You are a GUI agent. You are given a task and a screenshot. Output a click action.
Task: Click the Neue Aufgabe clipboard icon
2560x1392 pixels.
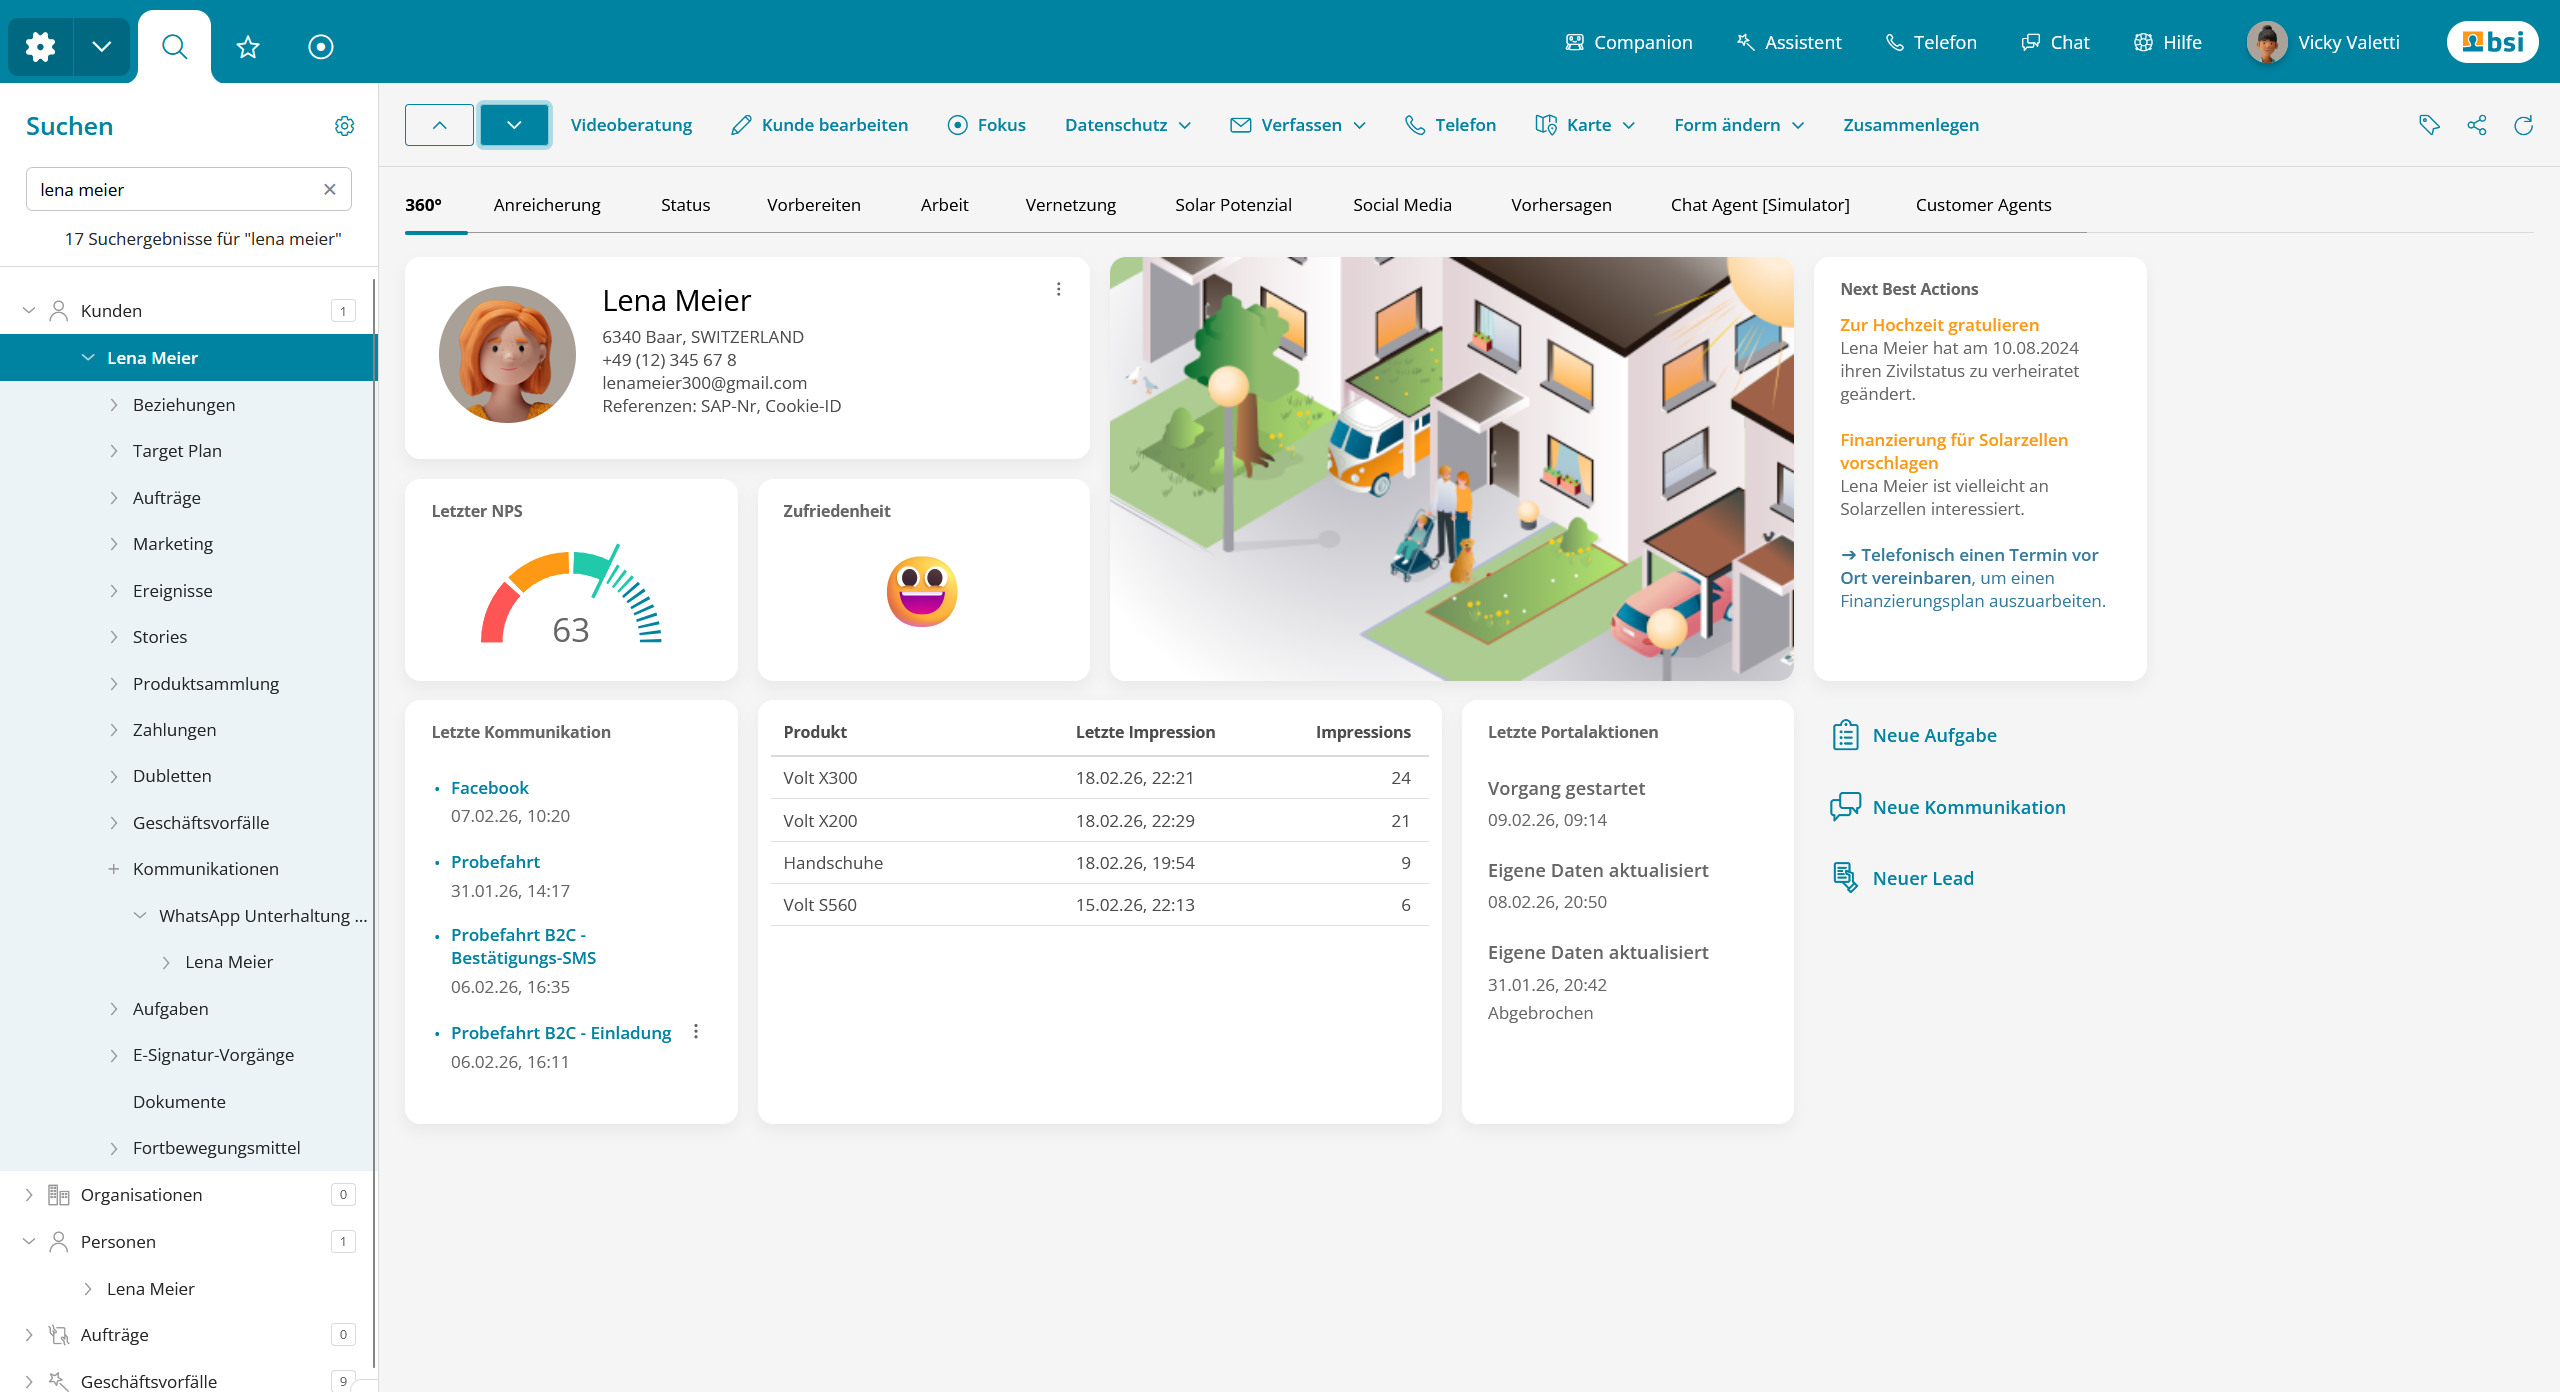point(1846,735)
